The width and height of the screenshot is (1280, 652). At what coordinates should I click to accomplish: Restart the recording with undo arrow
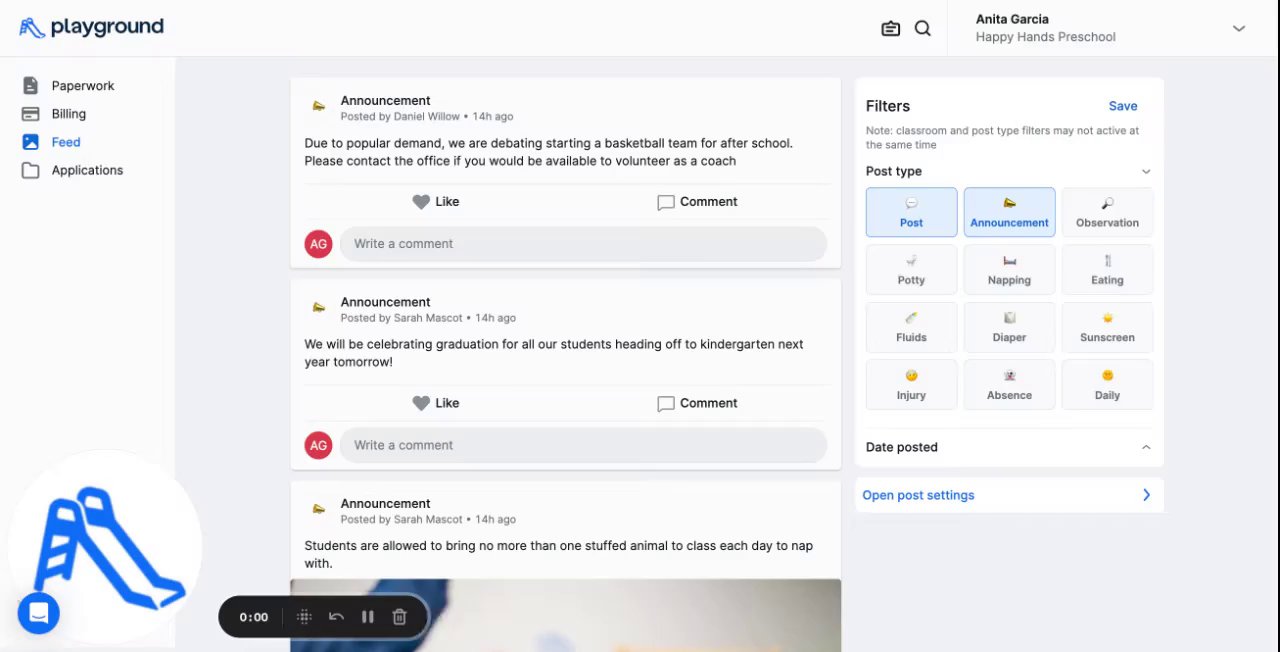[x=336, y=617]
